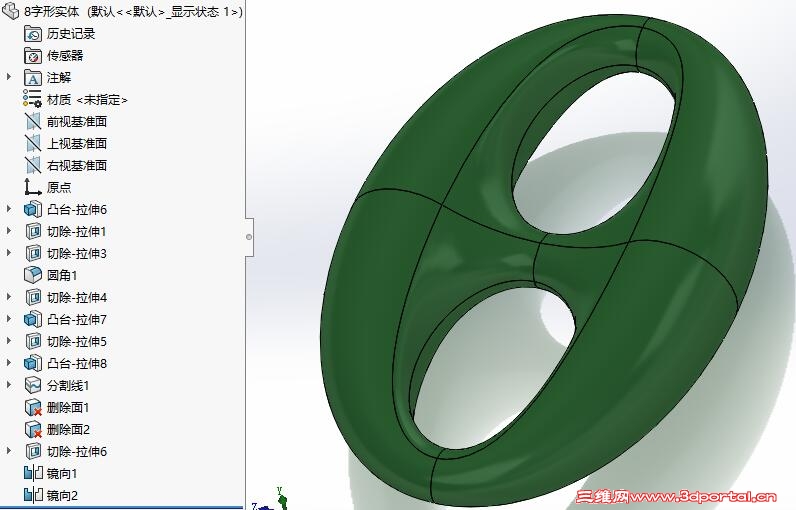Click the 切除-拉伸3 cut-extrude icon
This screenshot has height=510, width=796.
click(x=33, y=253)
